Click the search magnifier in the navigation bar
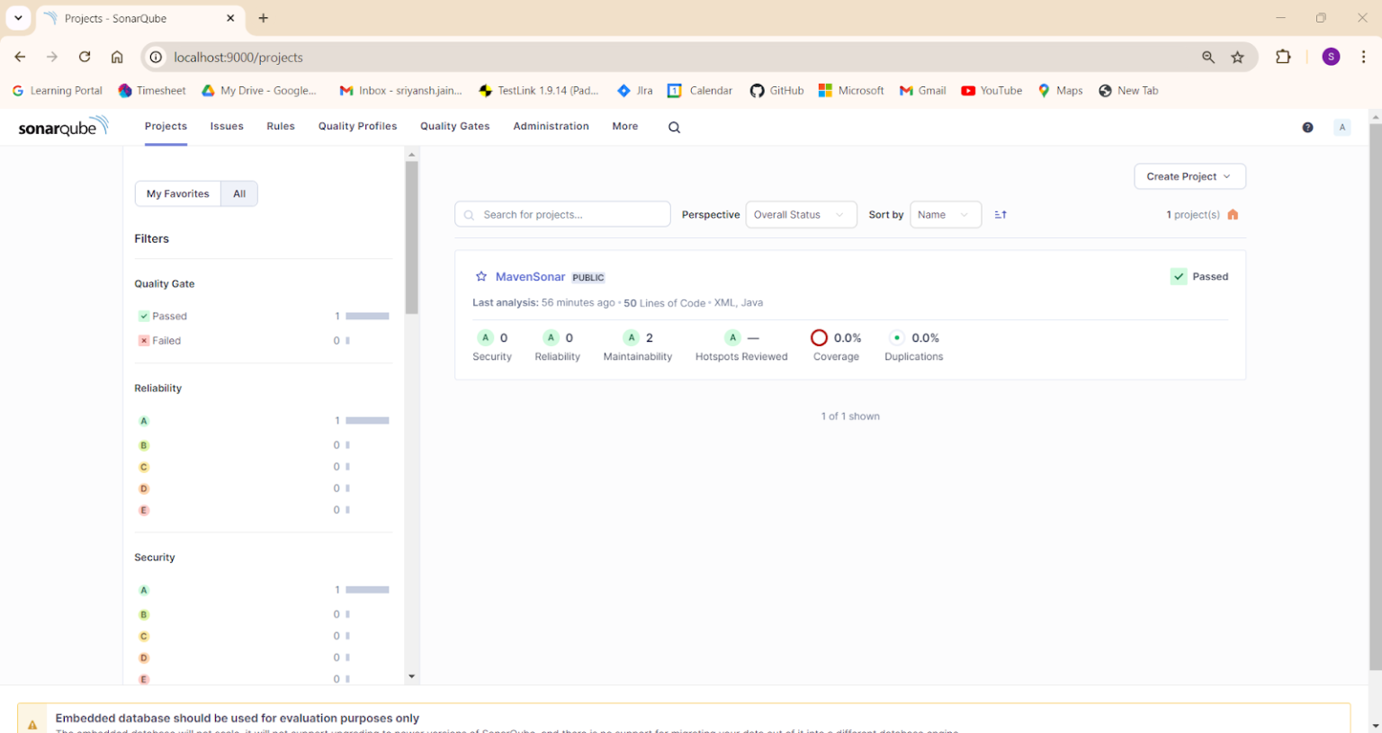The image size is (1382, 733). (674, 126)
